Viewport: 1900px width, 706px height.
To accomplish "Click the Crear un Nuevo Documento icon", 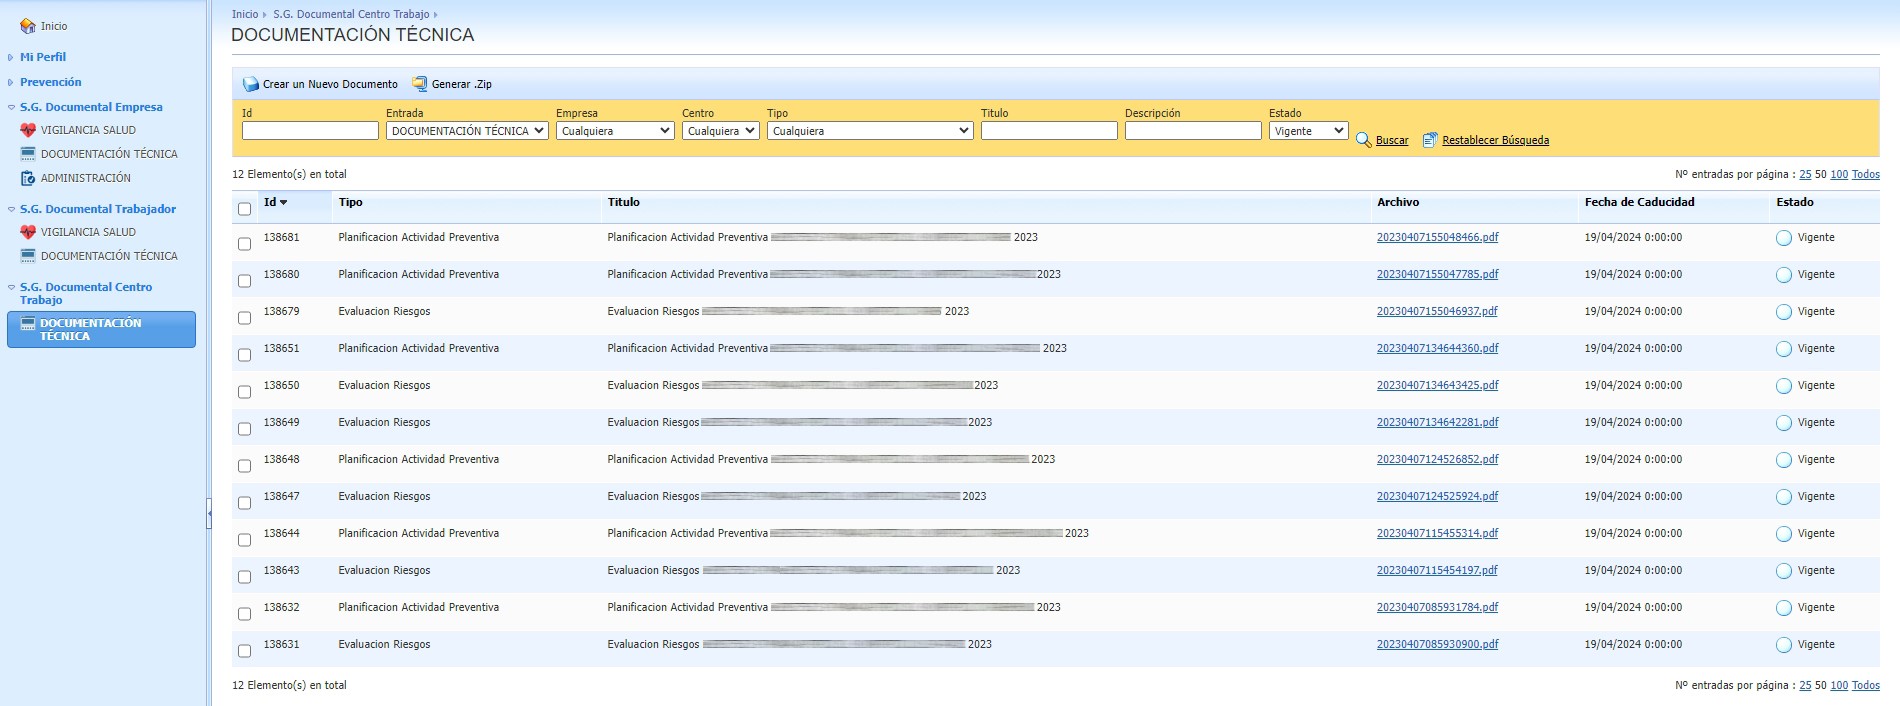I will (251, 84).
